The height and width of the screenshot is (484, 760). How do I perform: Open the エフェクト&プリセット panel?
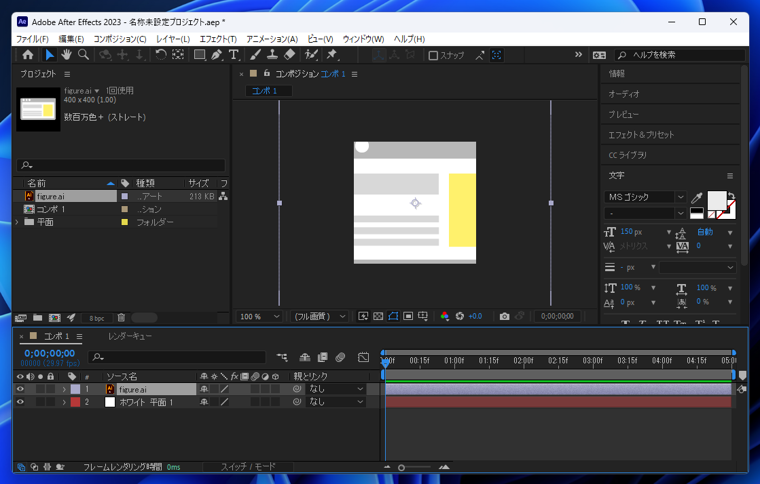[x=641, y=135]
